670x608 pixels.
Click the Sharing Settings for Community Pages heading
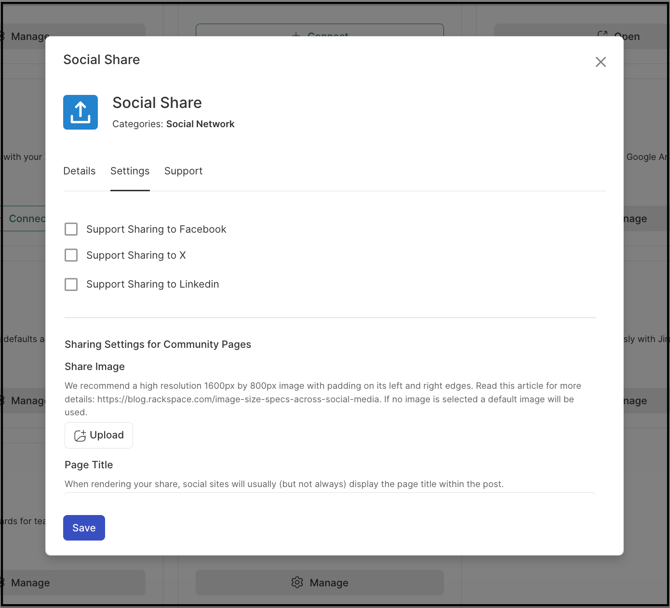pos(158,344)
